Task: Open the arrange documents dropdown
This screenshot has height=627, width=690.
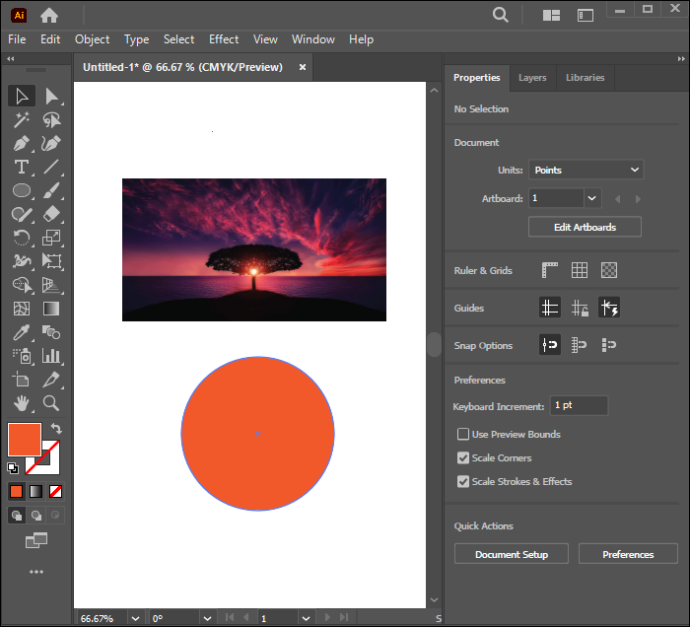Action: (551, 16)
